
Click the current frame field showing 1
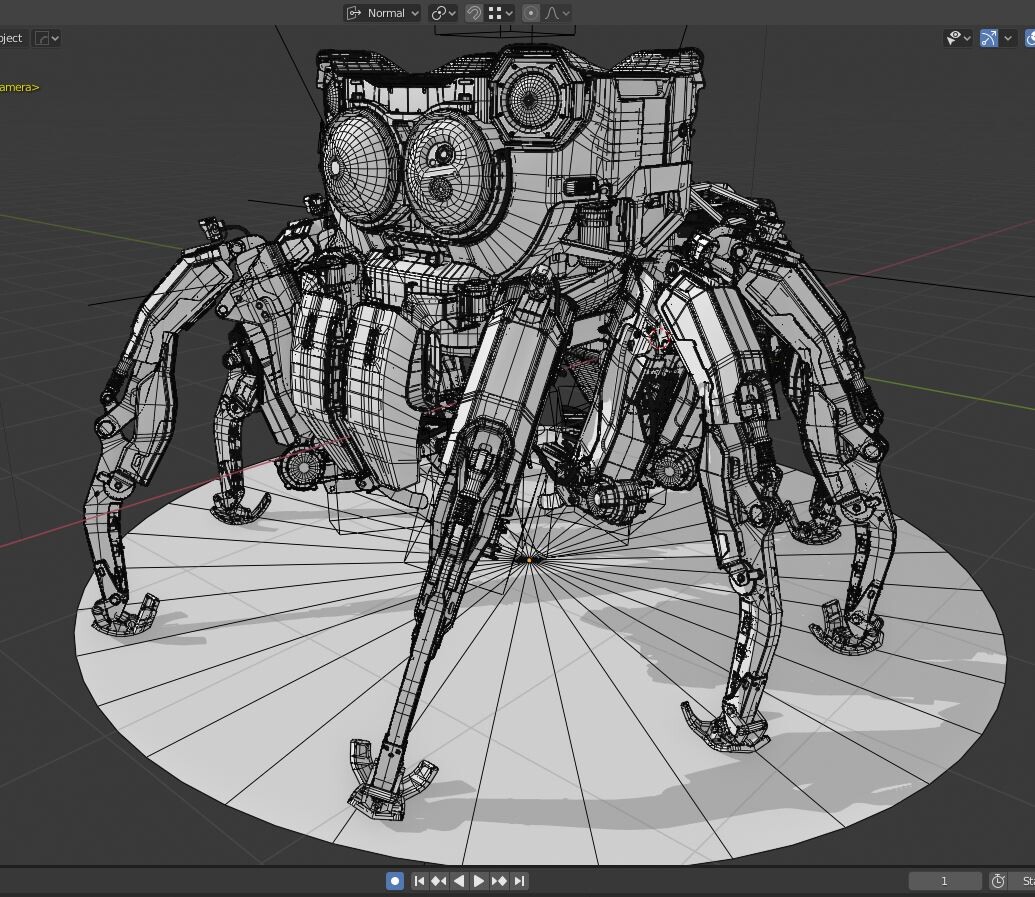coord(945,880)
